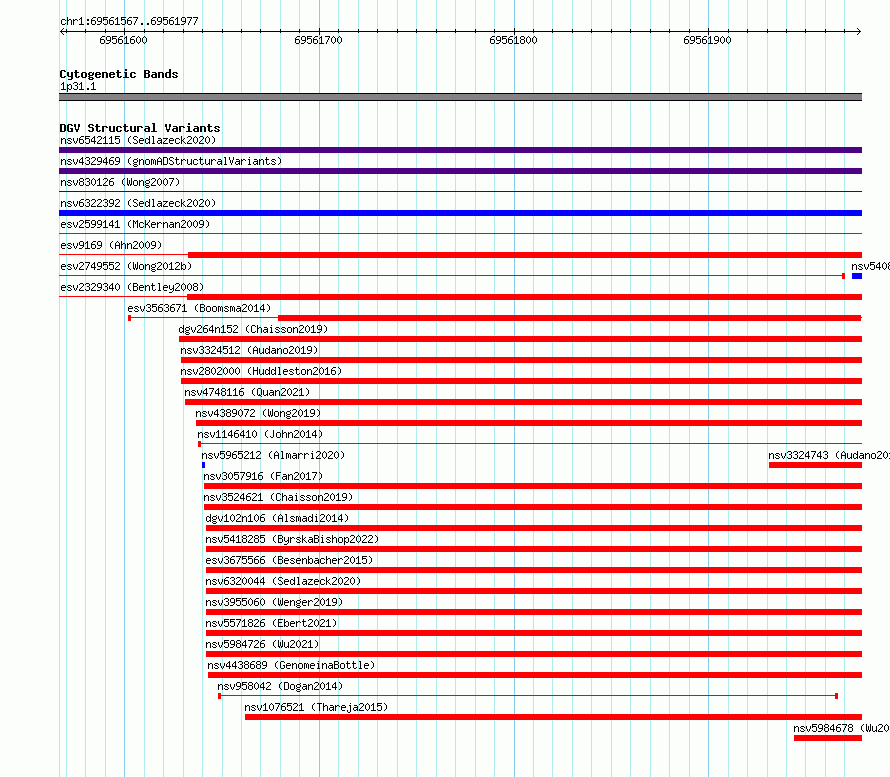Select the nsv958042 (Dogan2014) label
Viewport: 890px width, 777px height.
pyautogui.click(x=280, y=686)
